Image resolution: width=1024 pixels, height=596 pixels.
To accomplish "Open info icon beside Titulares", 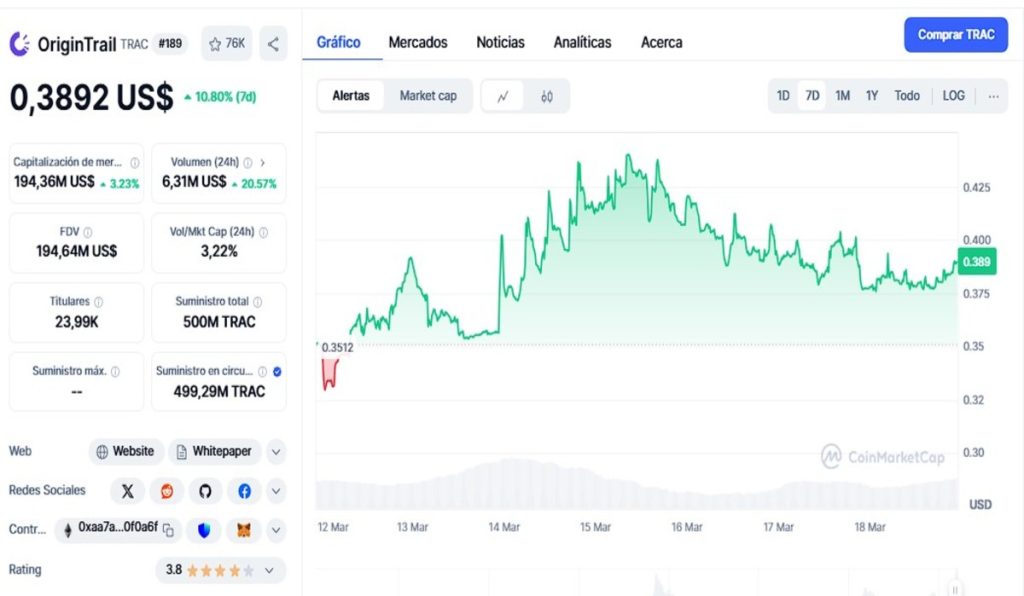I will point(99,302).
